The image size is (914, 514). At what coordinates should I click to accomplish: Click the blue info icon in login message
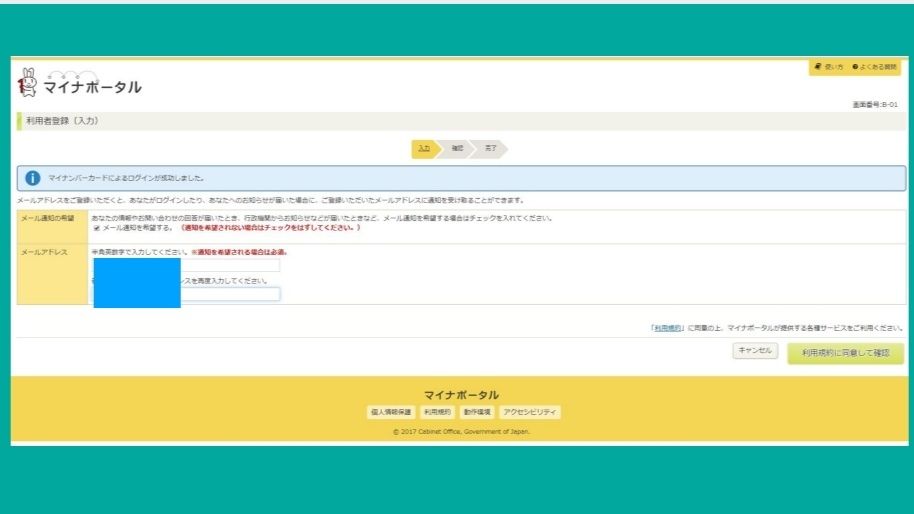[33, 178]
